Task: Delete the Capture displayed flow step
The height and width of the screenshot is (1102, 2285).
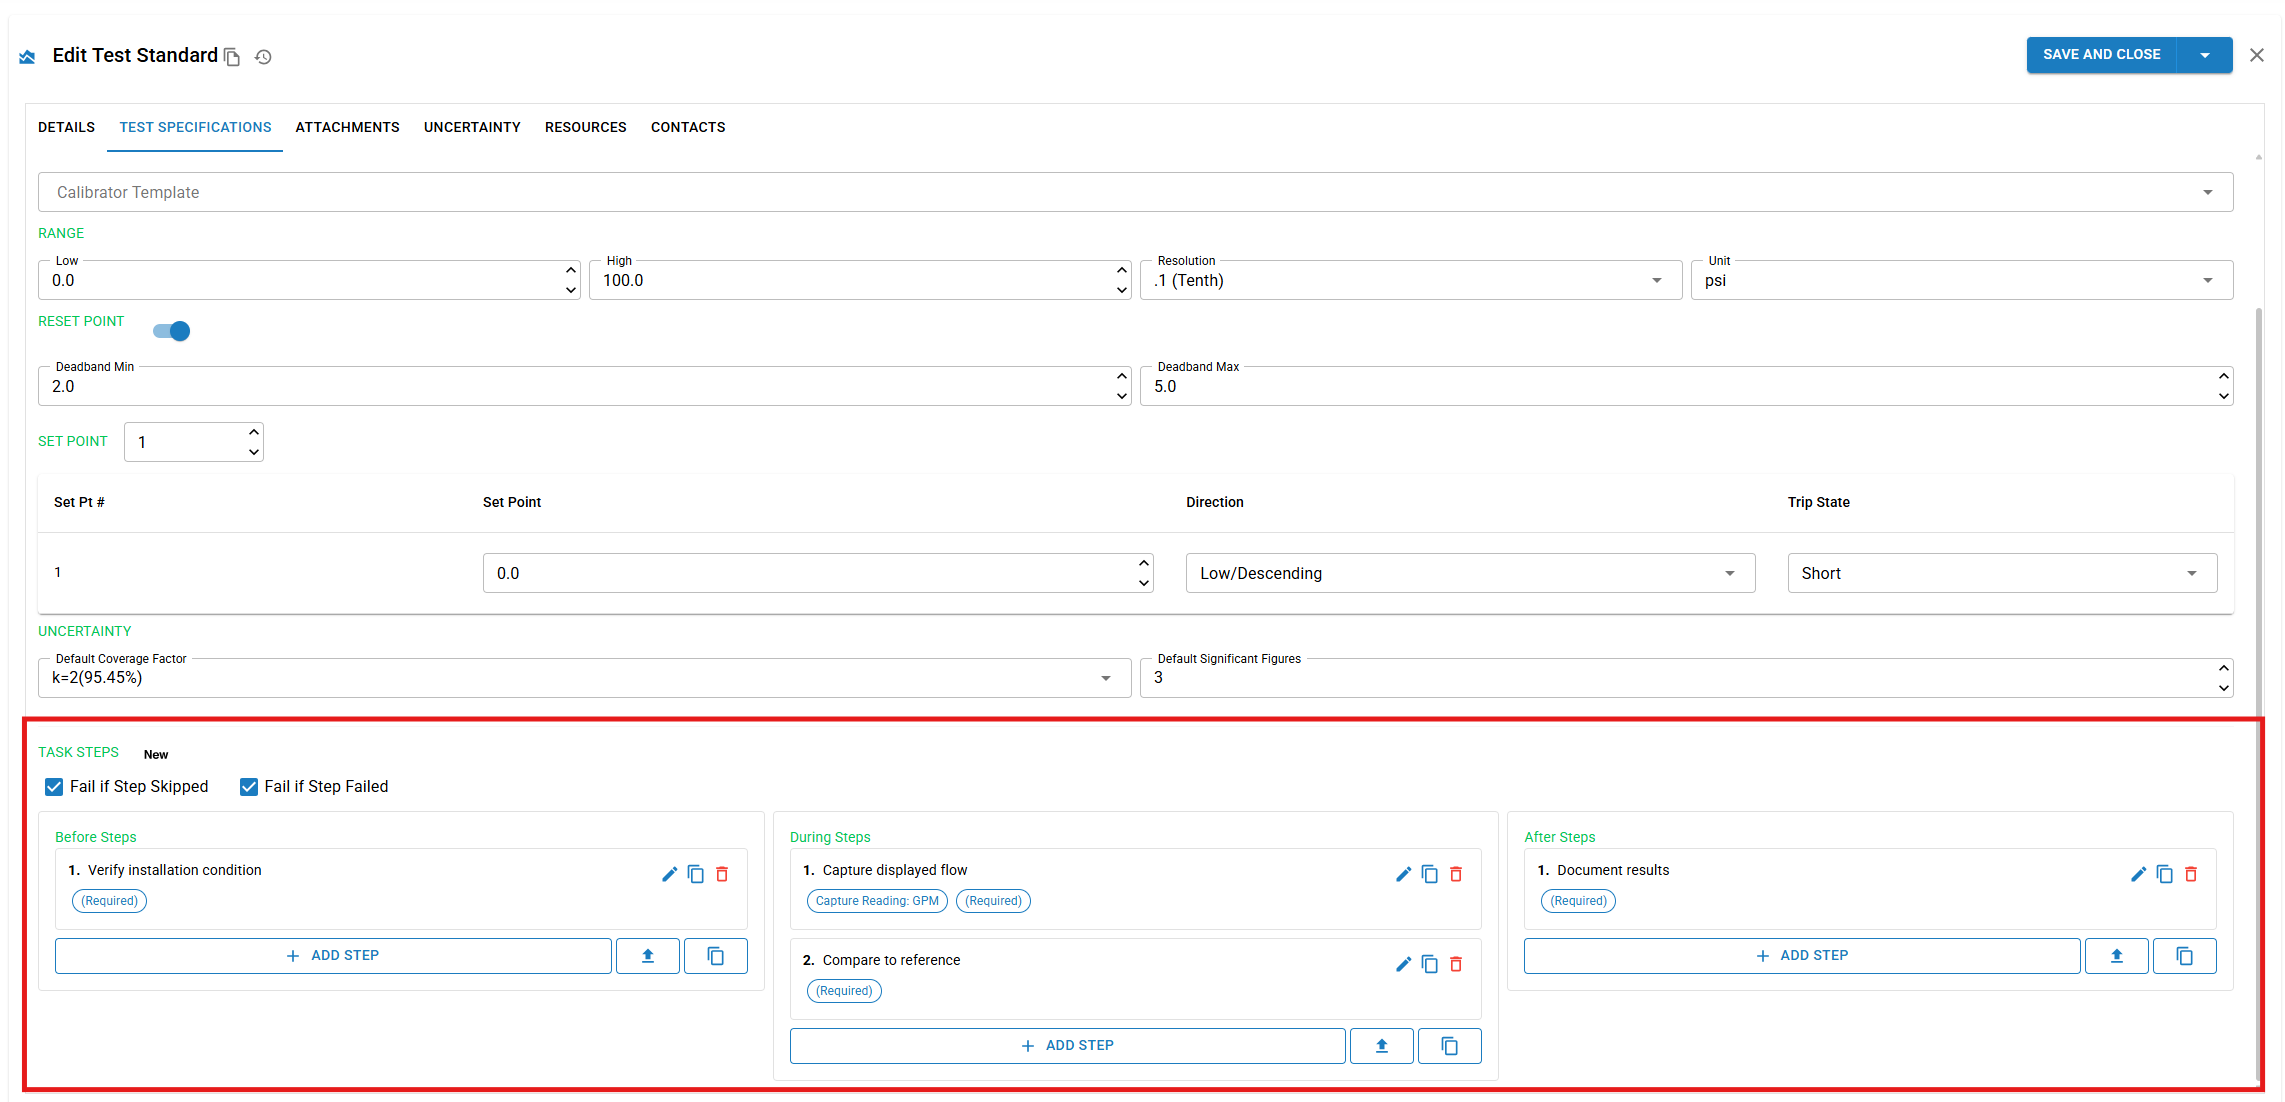Action: pos(1456,874)
